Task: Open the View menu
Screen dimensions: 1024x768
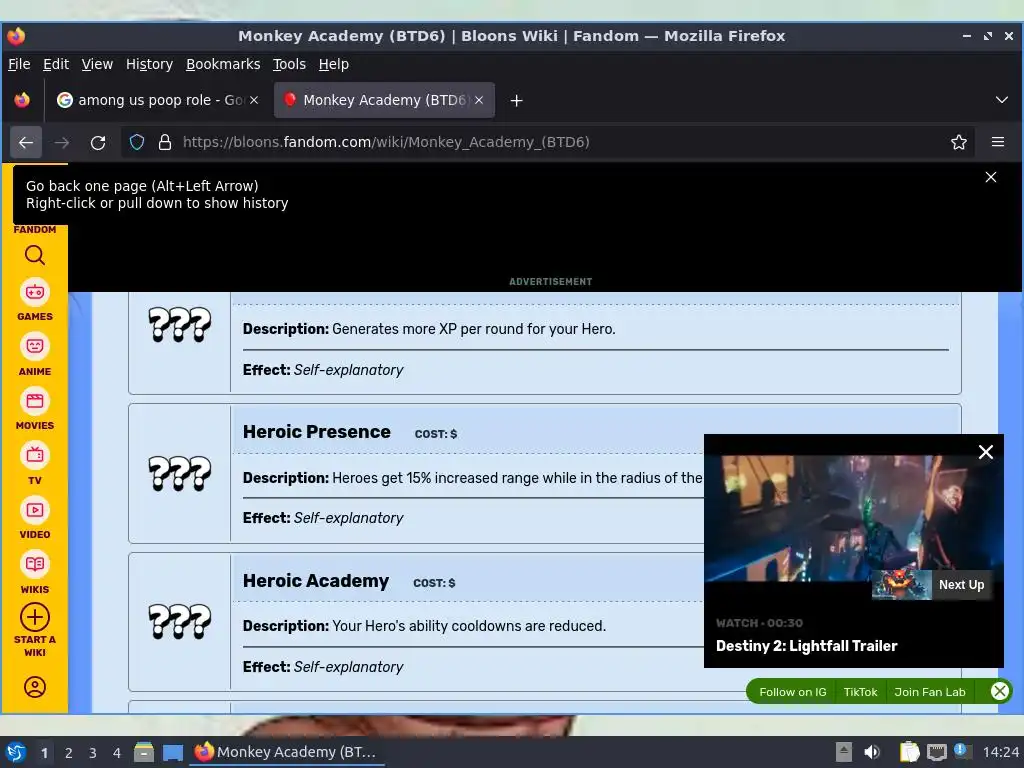Action: point(97,64)
